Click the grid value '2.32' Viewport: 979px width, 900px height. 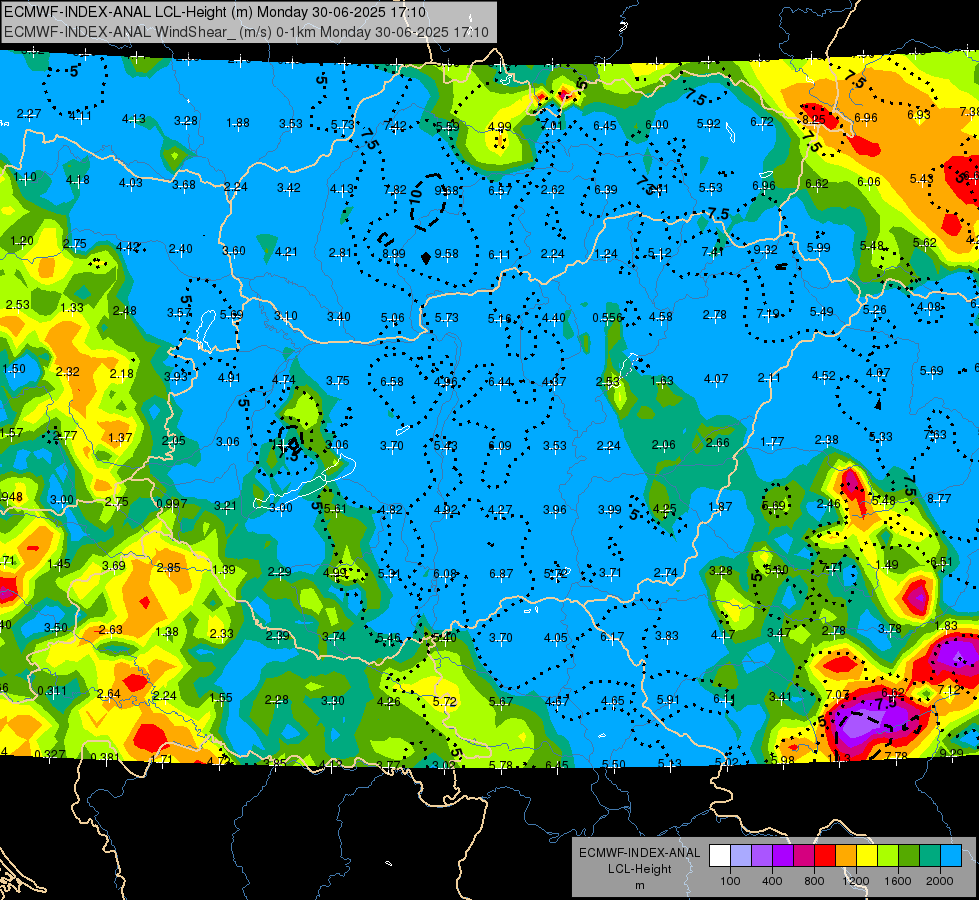[67, 372]
